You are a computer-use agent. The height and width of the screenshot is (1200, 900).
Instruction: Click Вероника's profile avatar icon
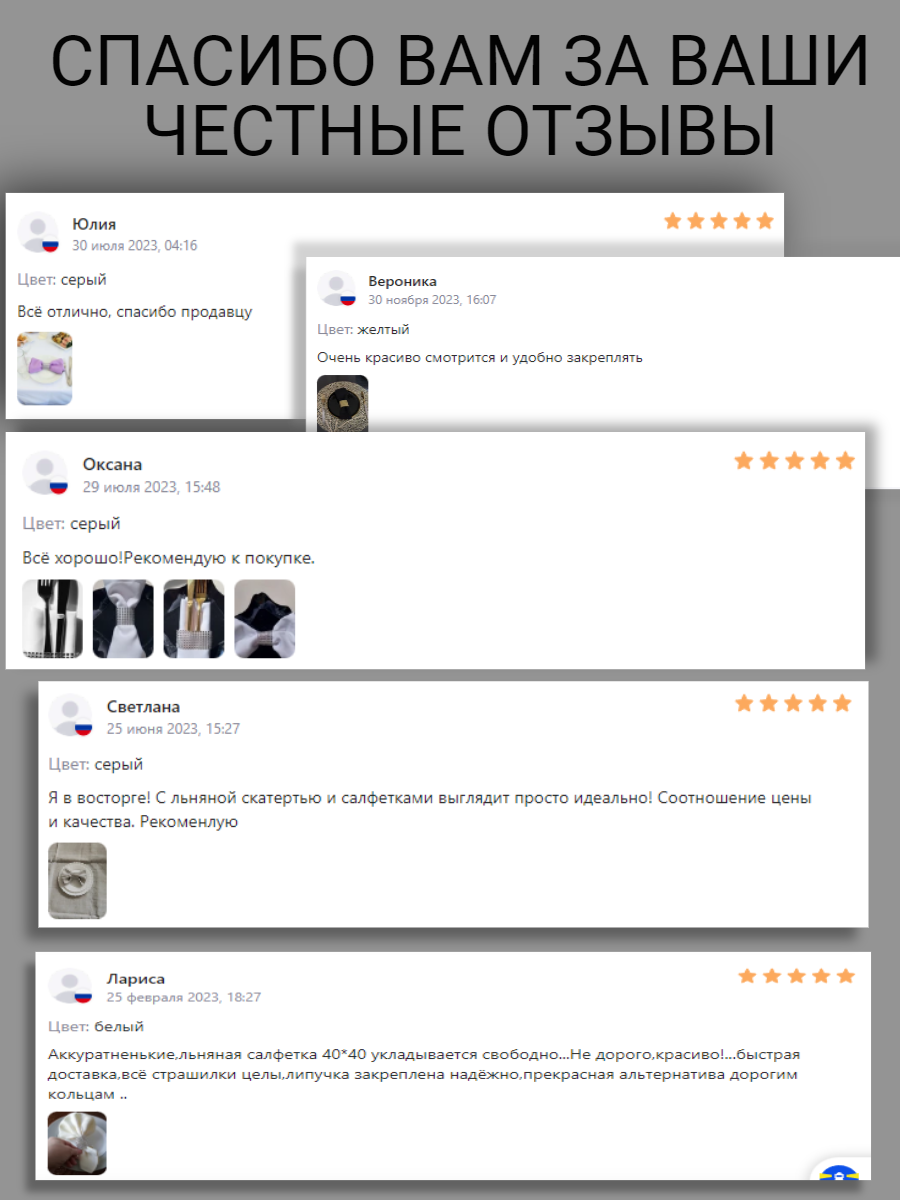tap(337, 288)
